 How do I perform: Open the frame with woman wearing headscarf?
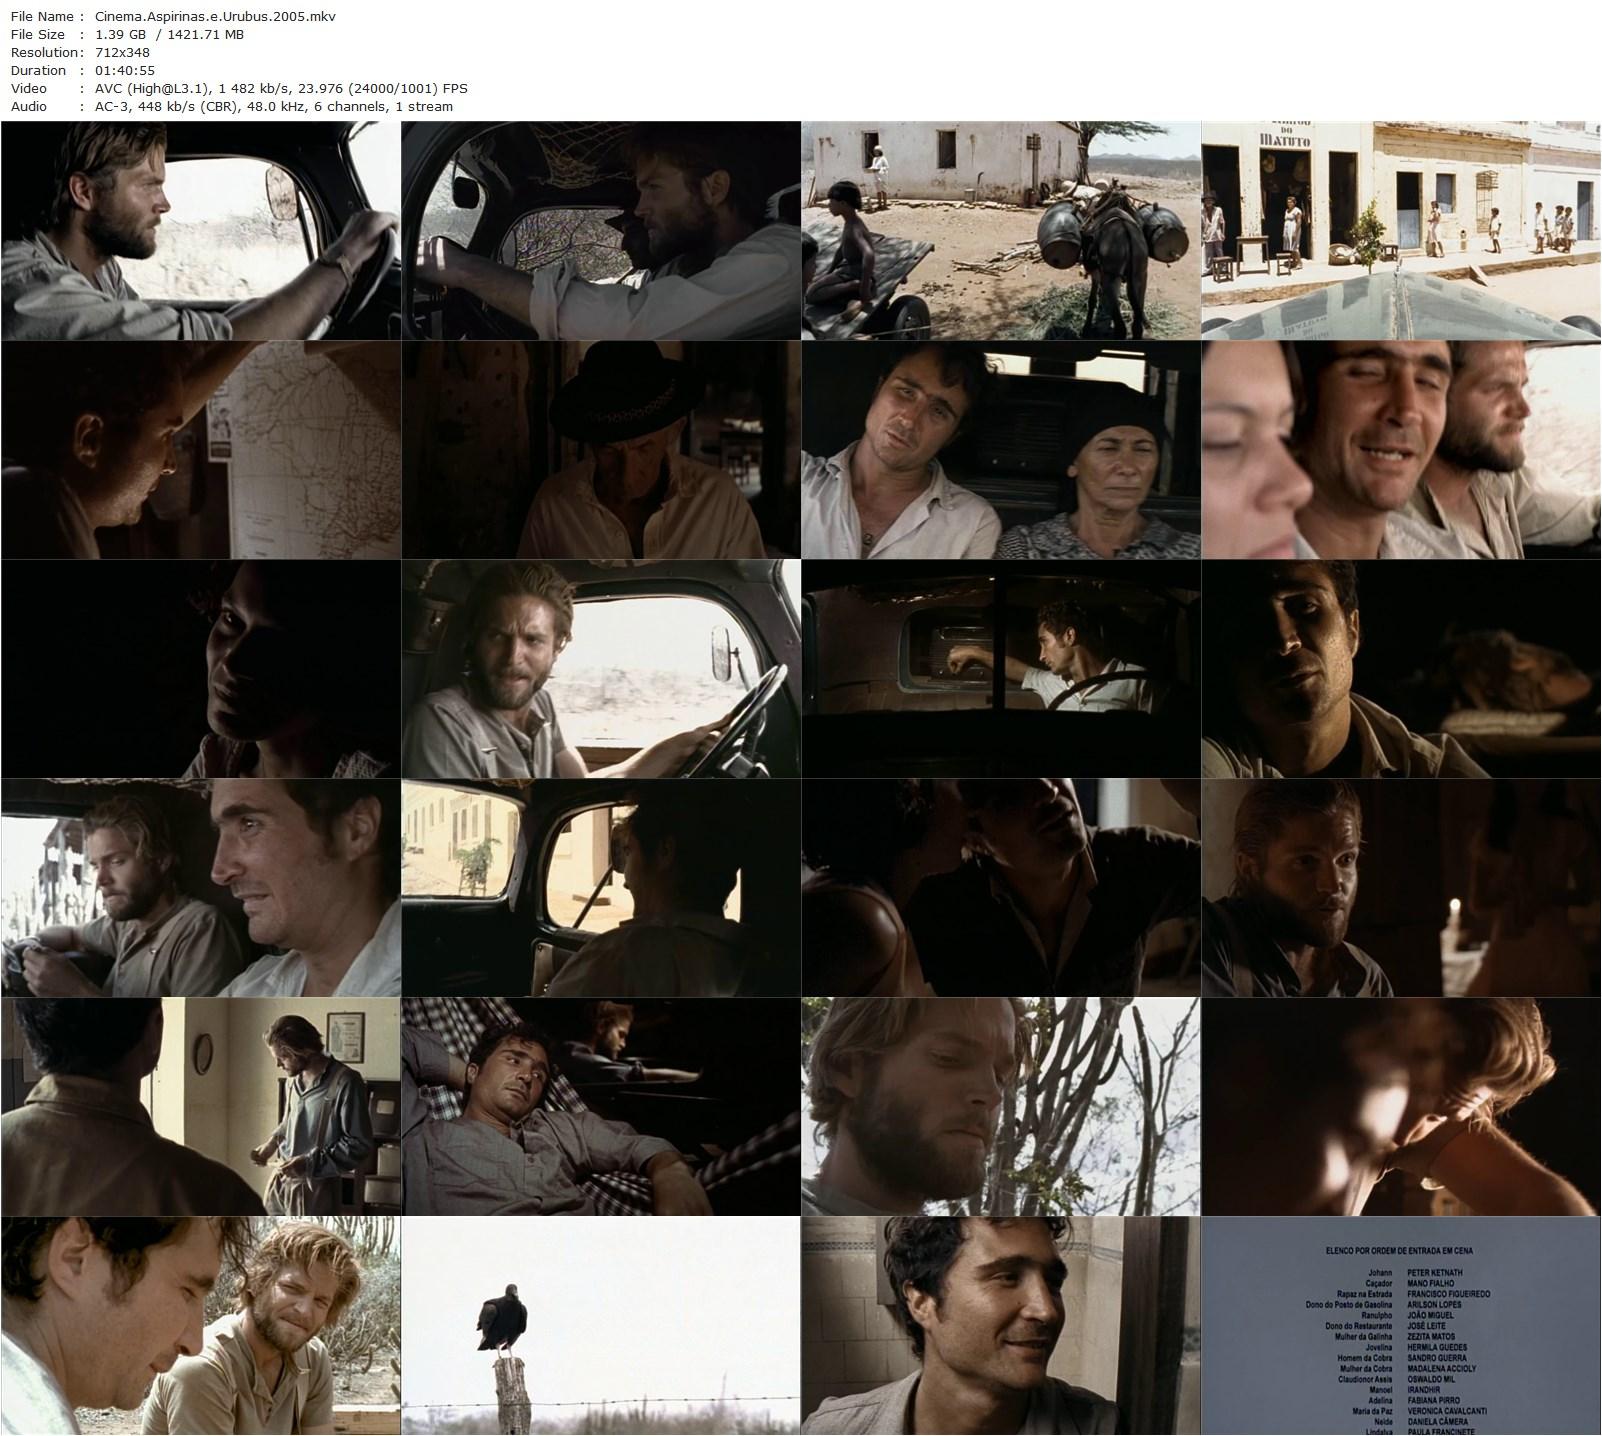[x=1001, y=449]
